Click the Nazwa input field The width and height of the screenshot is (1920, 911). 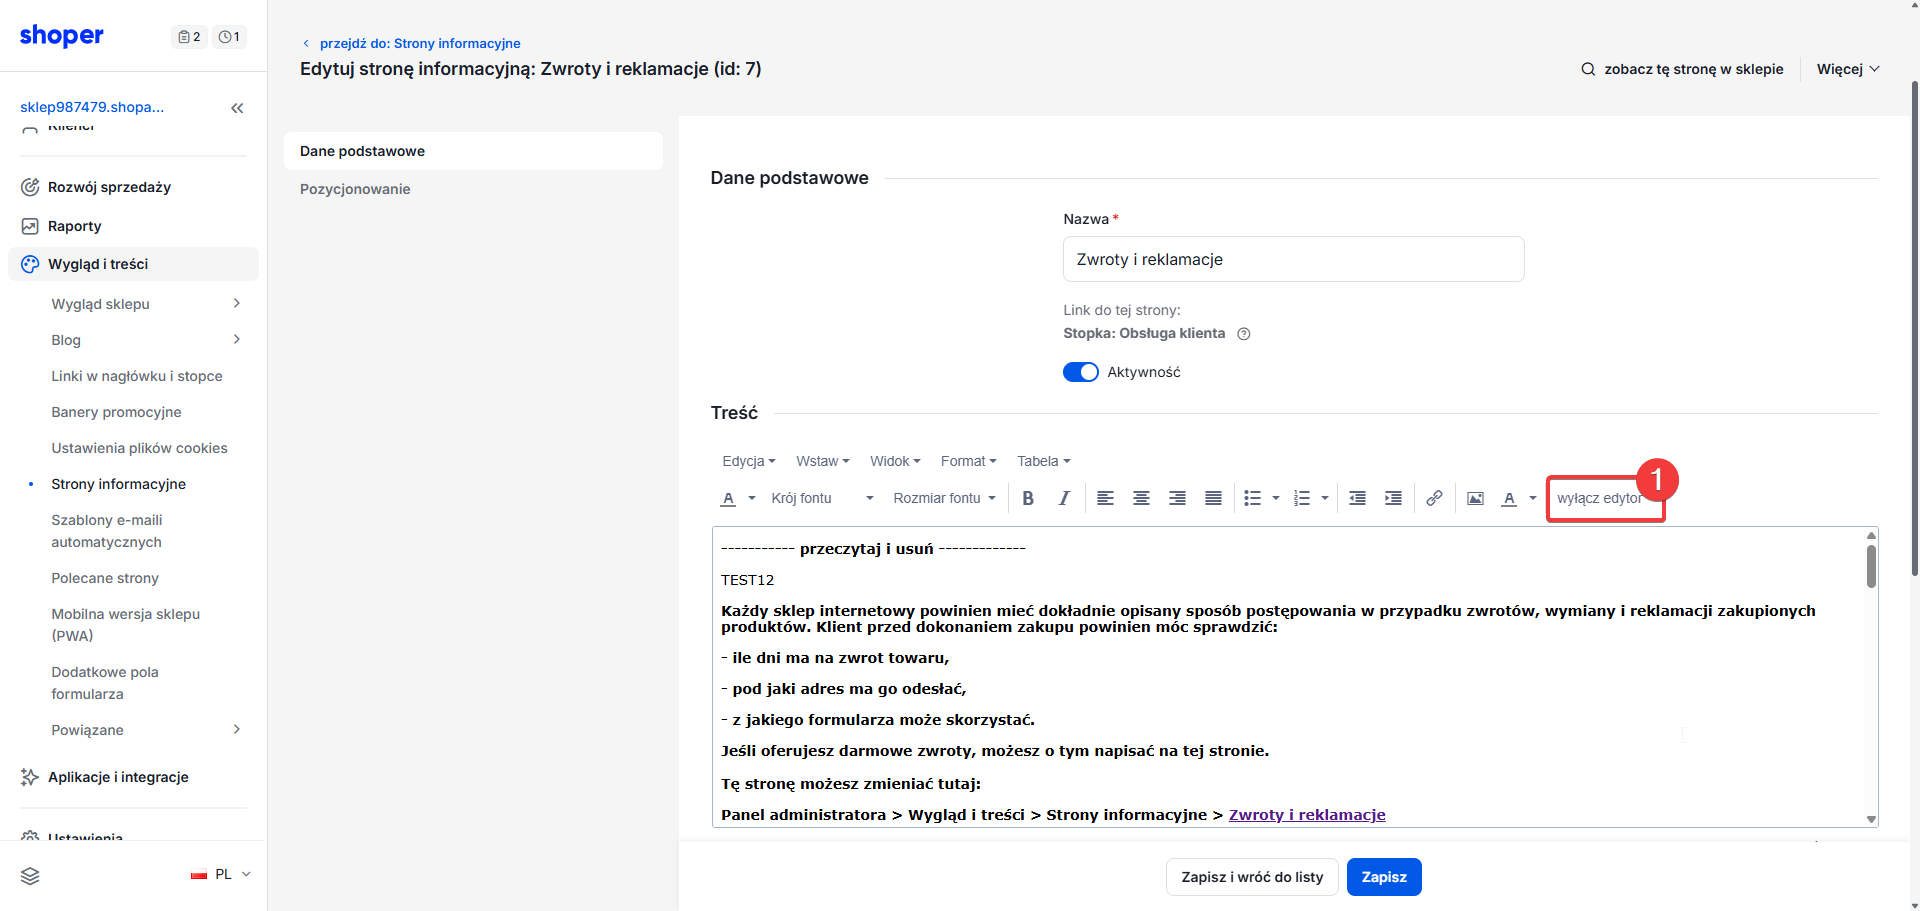click(x=1293, y=259)
